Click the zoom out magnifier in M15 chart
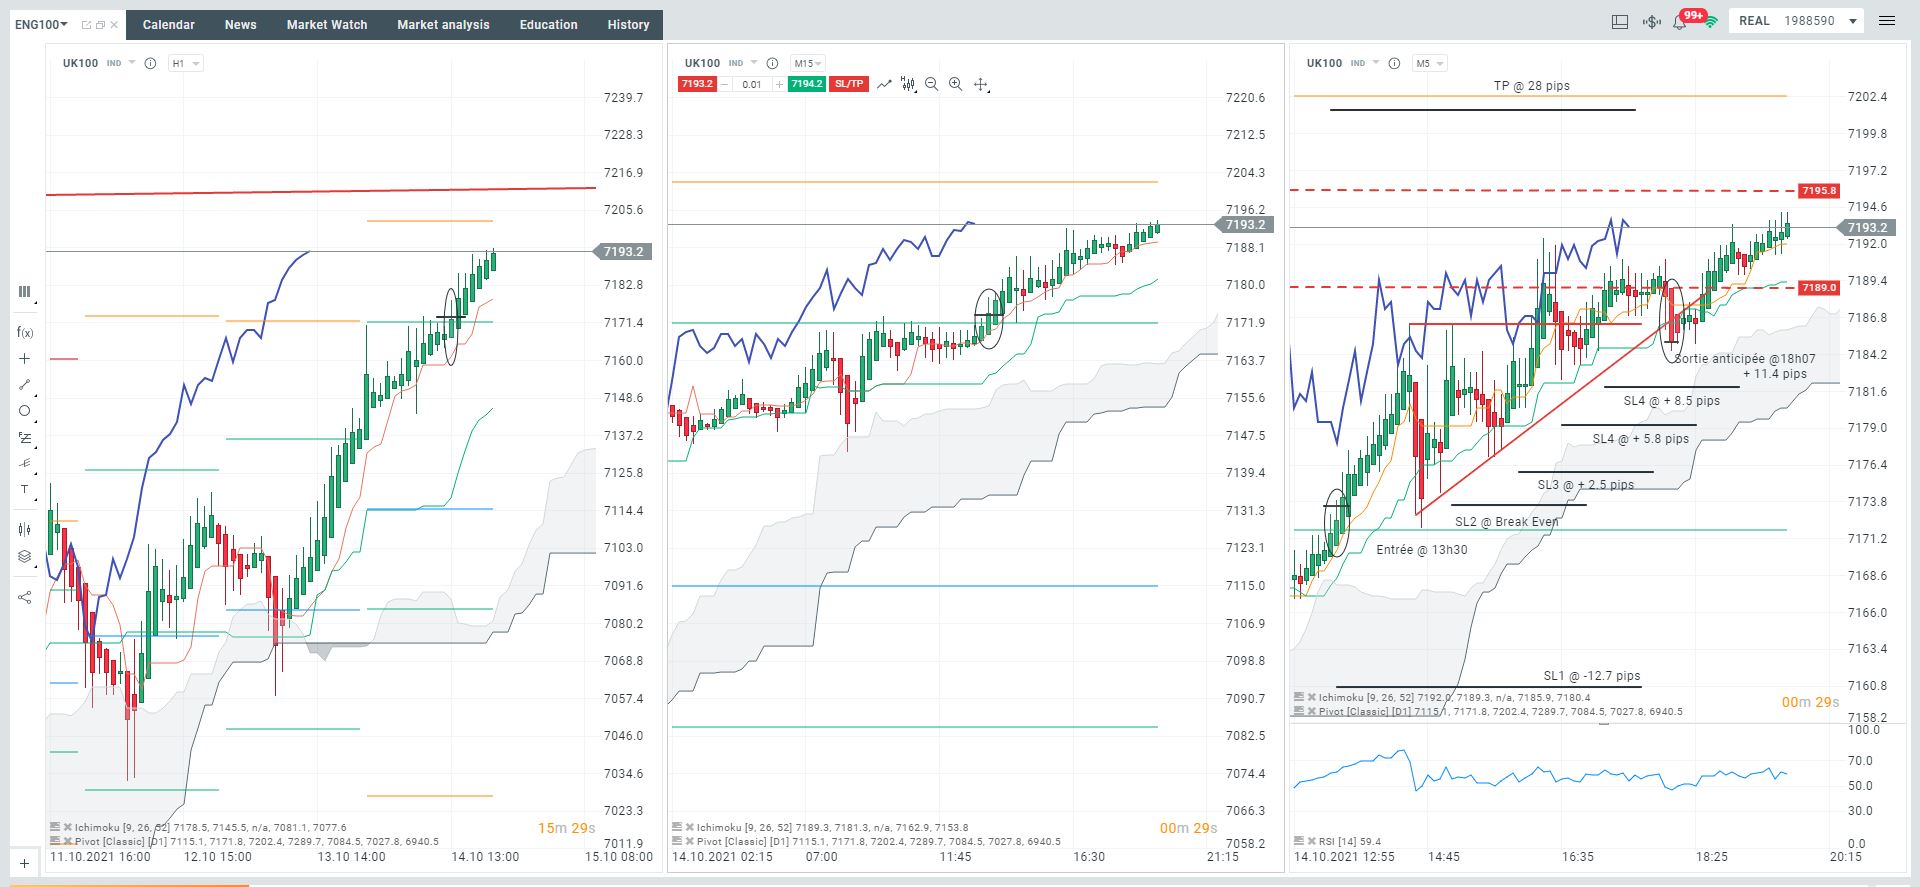 tap(931, 84)
